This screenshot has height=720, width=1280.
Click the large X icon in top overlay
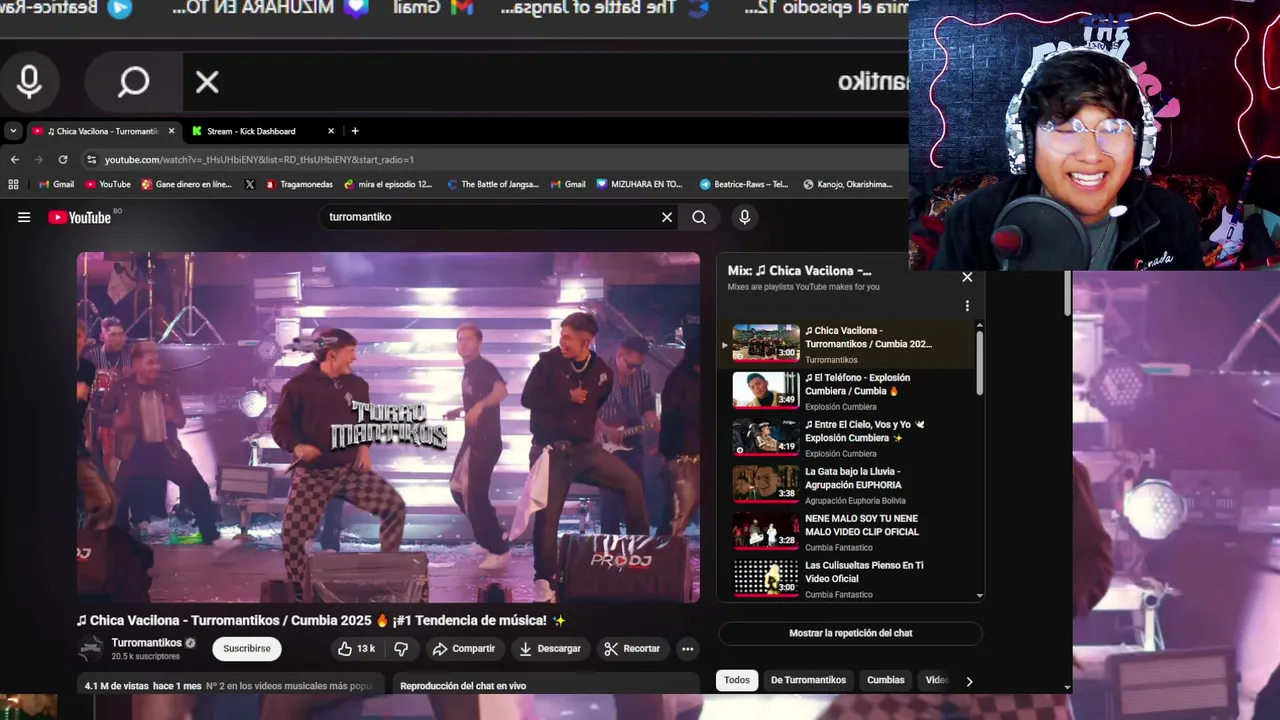tap(207, 82)
